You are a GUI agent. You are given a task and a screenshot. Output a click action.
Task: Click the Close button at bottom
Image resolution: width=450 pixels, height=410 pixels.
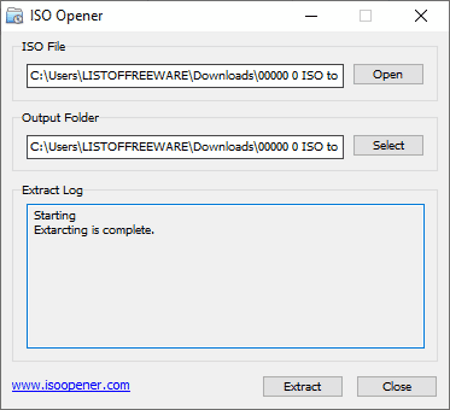(x=397, y=387)
